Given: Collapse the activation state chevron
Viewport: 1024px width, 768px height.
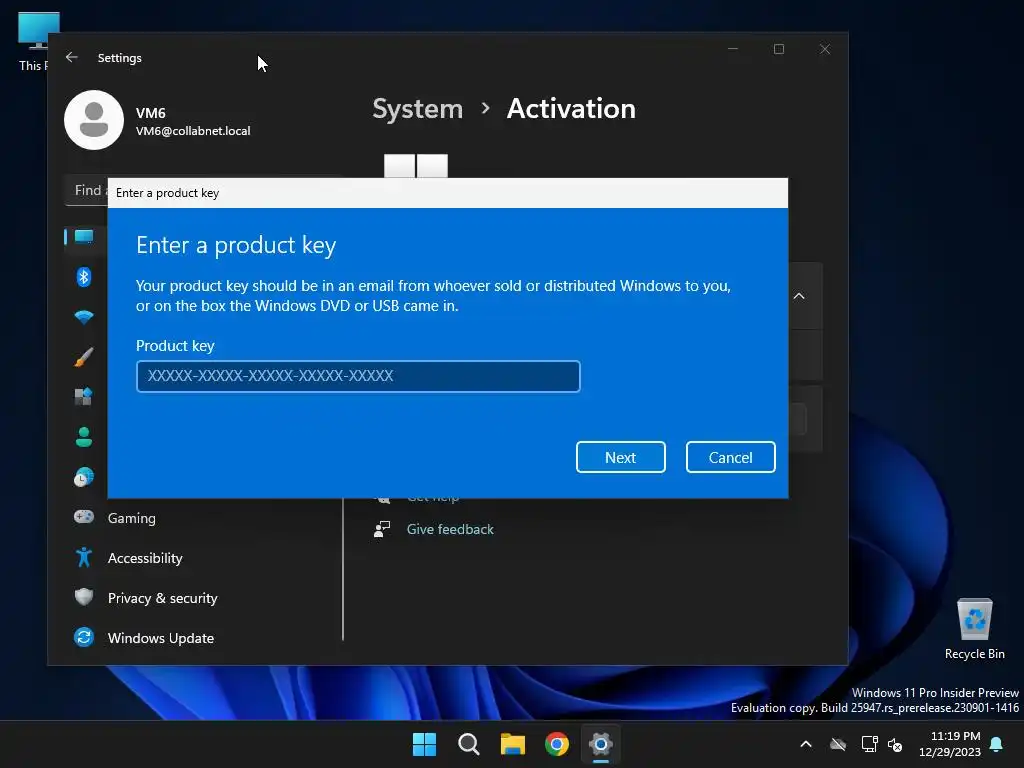Looking at the screenshot, I should tap(799, 296).
